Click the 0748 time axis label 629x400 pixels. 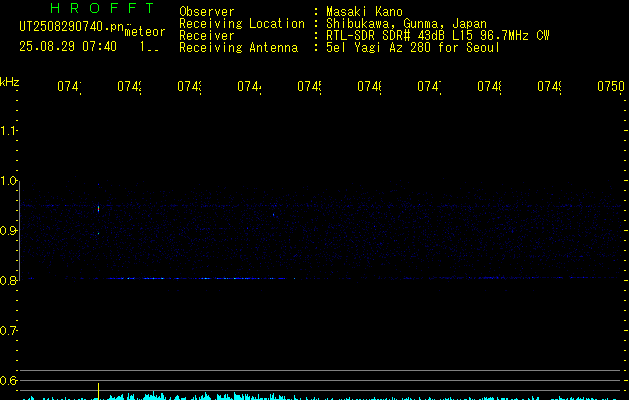tap(489, 86)
